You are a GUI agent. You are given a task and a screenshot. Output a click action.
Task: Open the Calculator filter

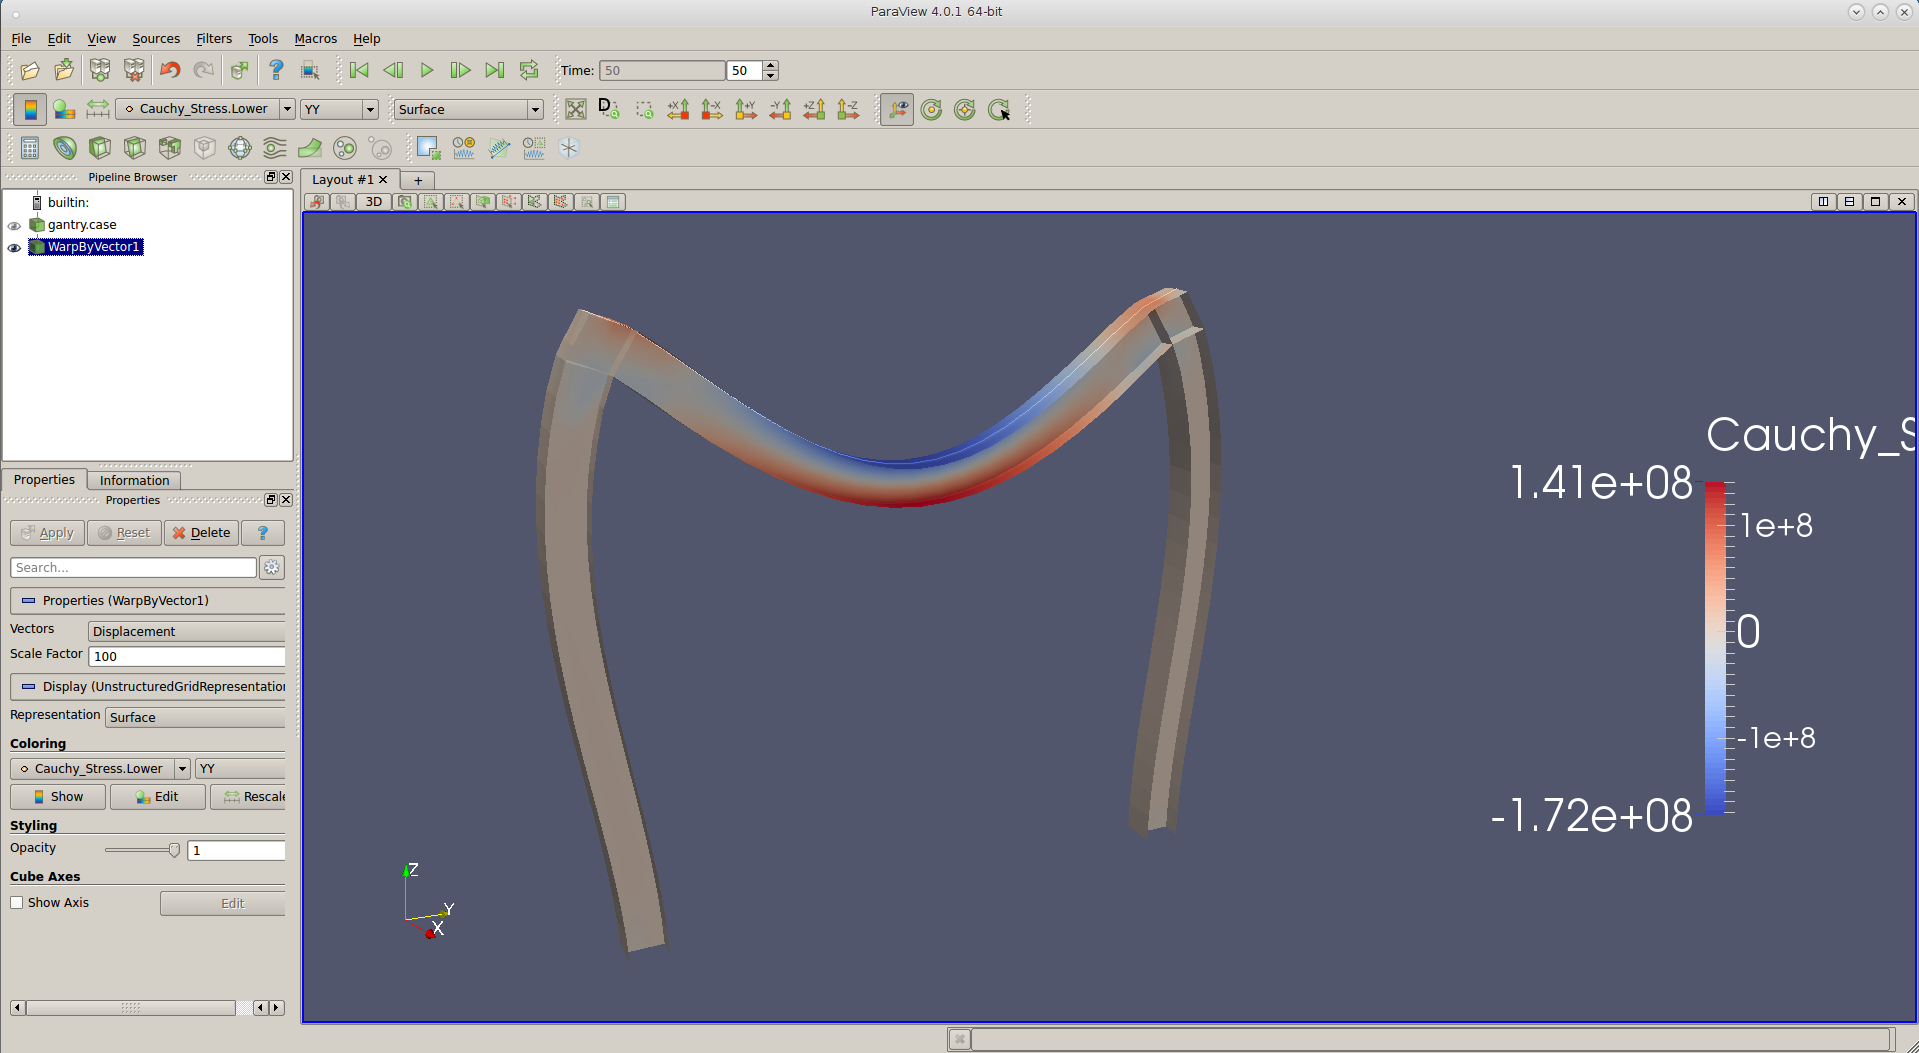29,147
